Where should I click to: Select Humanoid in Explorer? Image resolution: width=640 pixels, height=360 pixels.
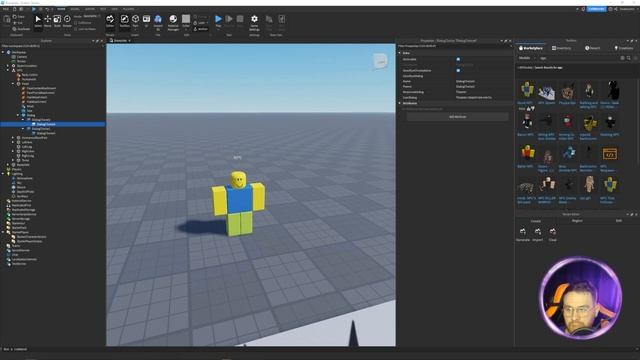(x=28, y=79)
